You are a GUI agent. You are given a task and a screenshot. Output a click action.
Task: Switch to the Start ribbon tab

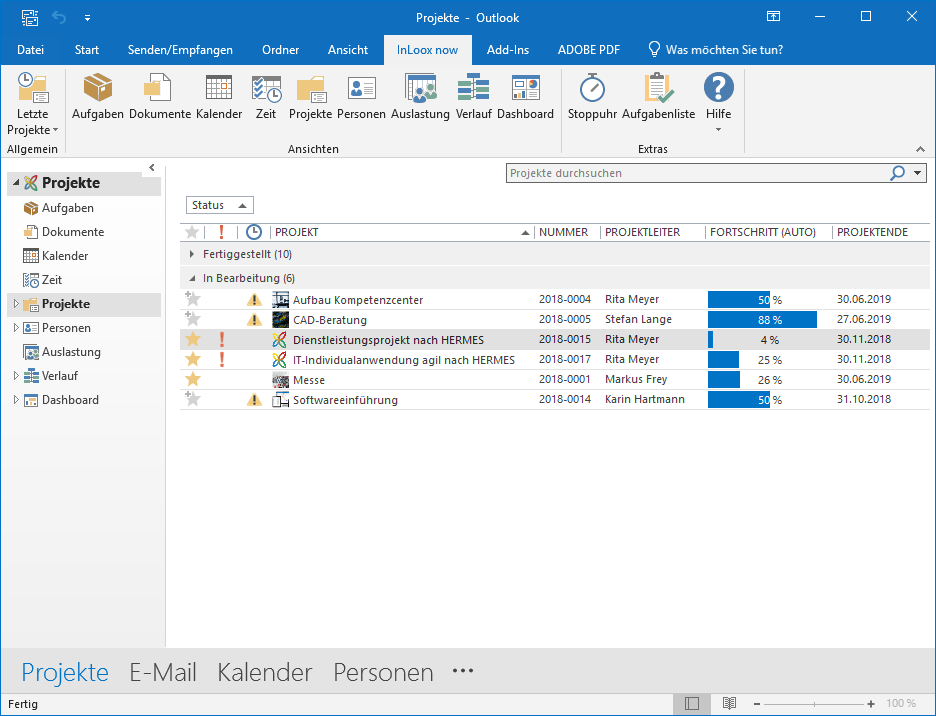(x=87, y=50)
